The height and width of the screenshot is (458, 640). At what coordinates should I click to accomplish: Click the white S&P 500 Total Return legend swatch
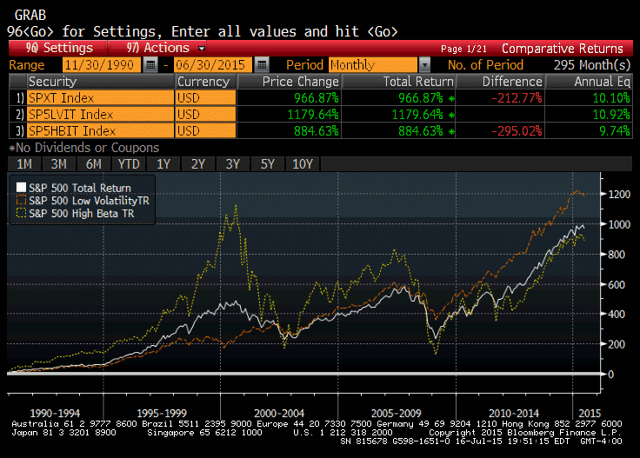21,187
